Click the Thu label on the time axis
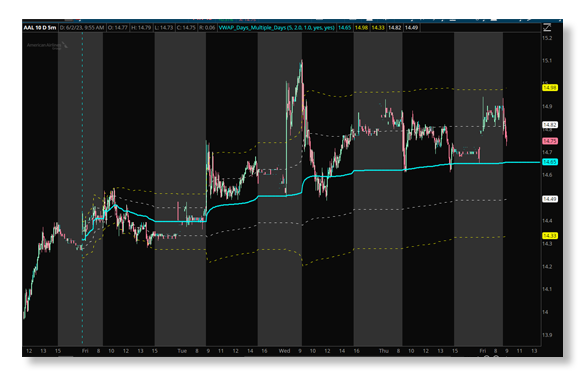 pyautogui.click(x=384, y=351)
